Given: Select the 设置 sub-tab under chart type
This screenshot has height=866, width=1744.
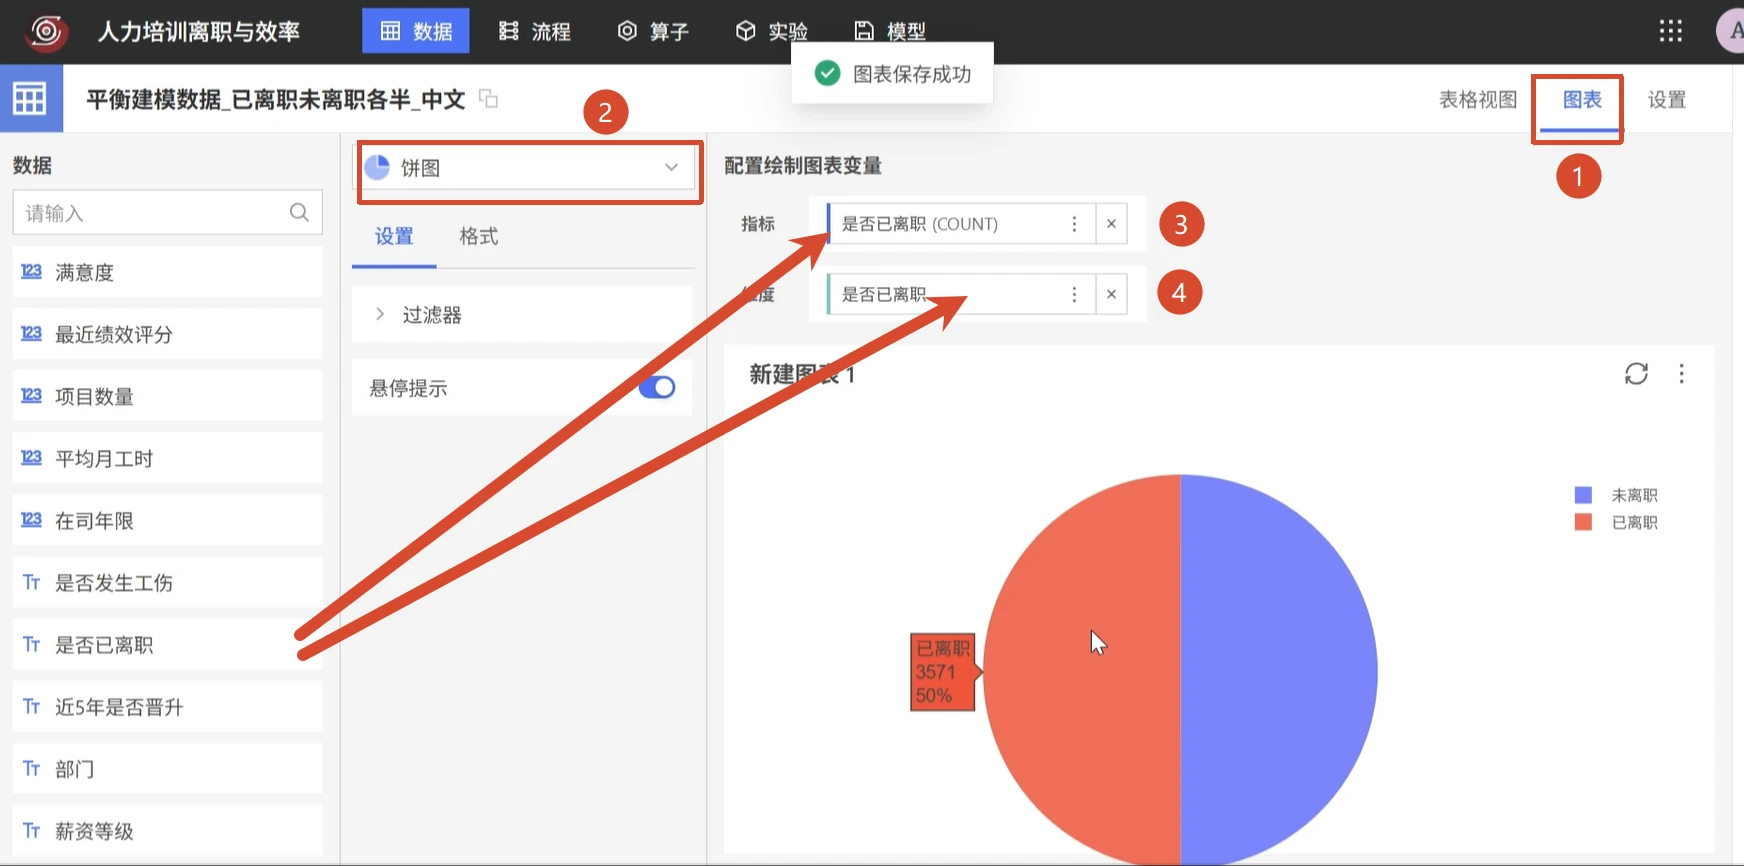Looking at the screenshot, I should coord(394,237).
